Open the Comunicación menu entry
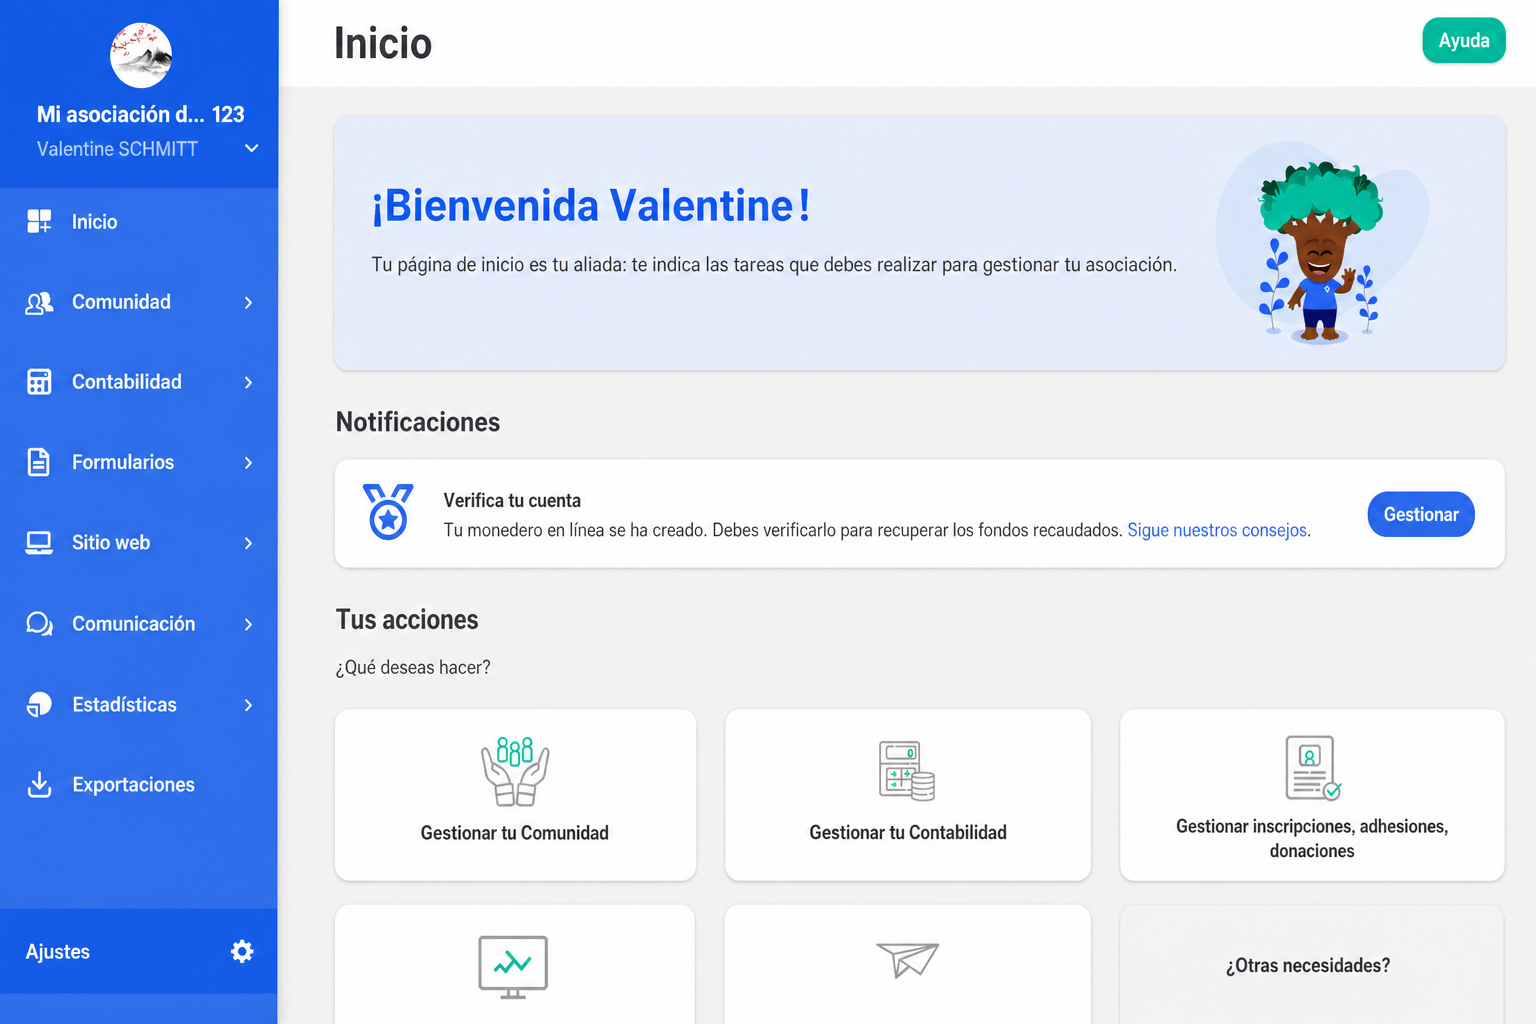 point(139,624)
